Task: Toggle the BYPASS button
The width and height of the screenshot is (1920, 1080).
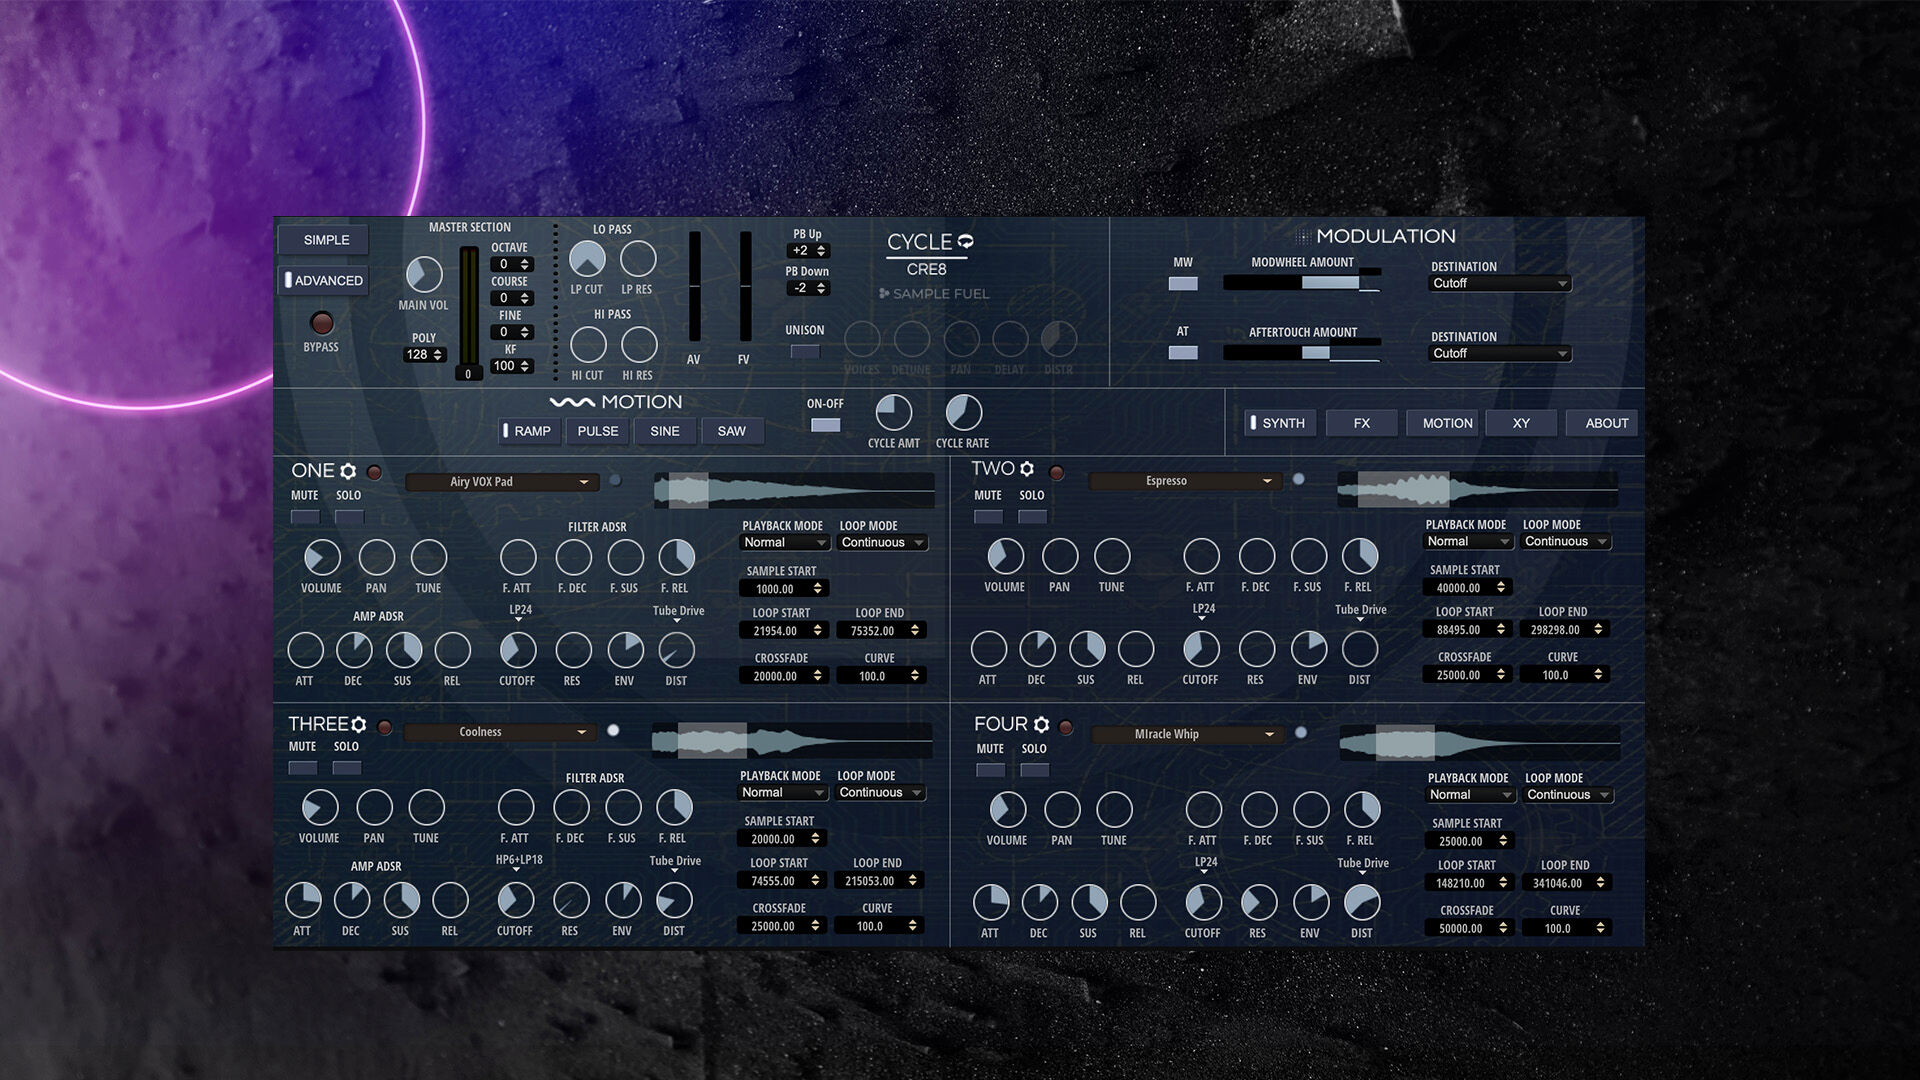Action: pyautogui.click(x=321, y=322)
